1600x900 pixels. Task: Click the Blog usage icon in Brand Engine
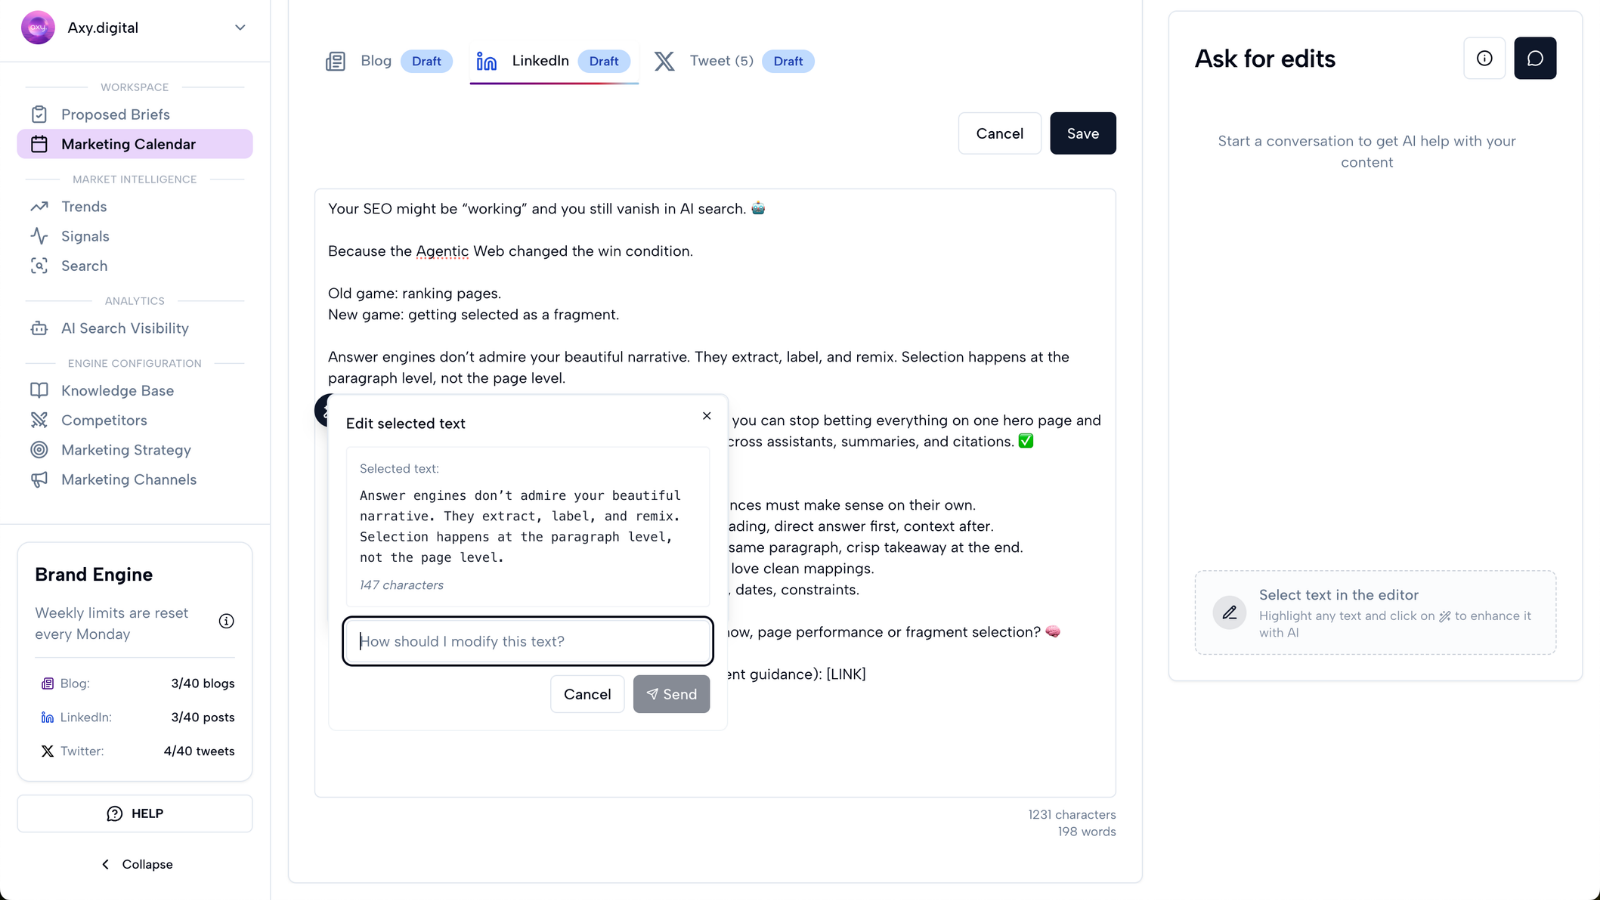click(x=47, y=684)
